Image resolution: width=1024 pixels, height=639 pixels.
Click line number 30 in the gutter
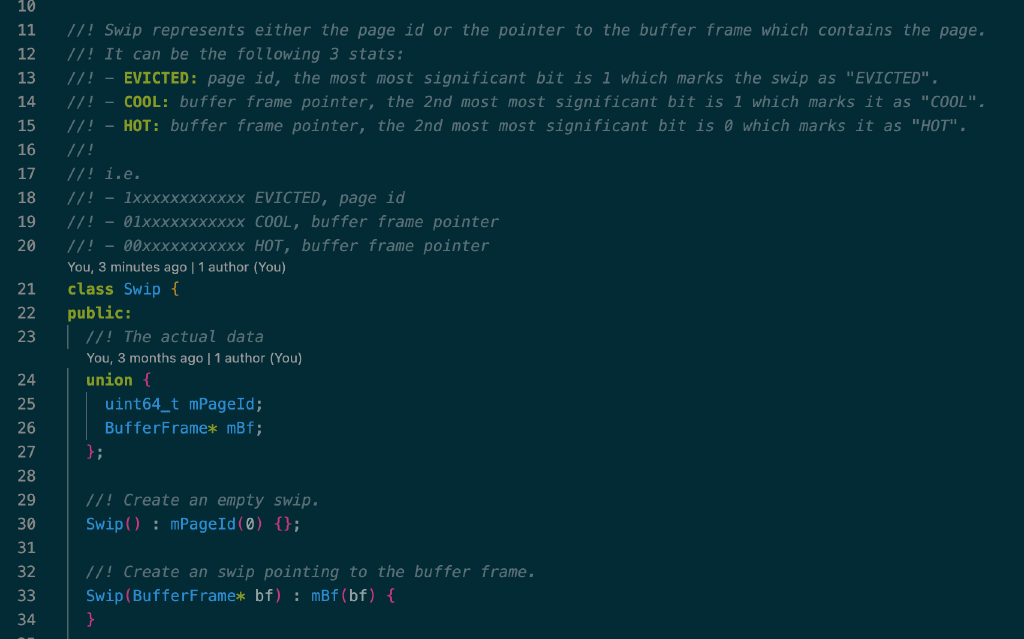[x=27, y=524]
